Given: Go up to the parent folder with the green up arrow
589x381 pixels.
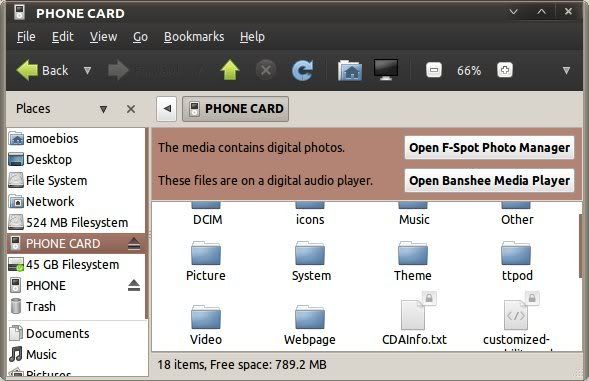Looking at the screenshot, I should tap(230, 70).
